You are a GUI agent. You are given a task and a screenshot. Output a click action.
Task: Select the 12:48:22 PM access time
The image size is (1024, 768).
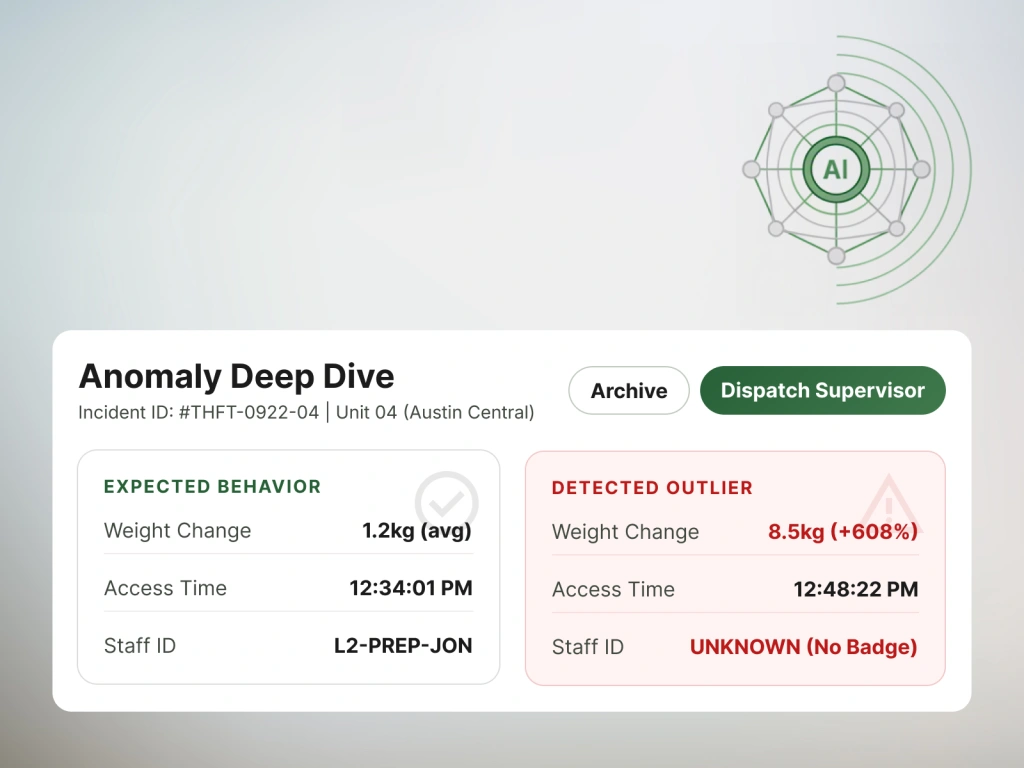856,589
